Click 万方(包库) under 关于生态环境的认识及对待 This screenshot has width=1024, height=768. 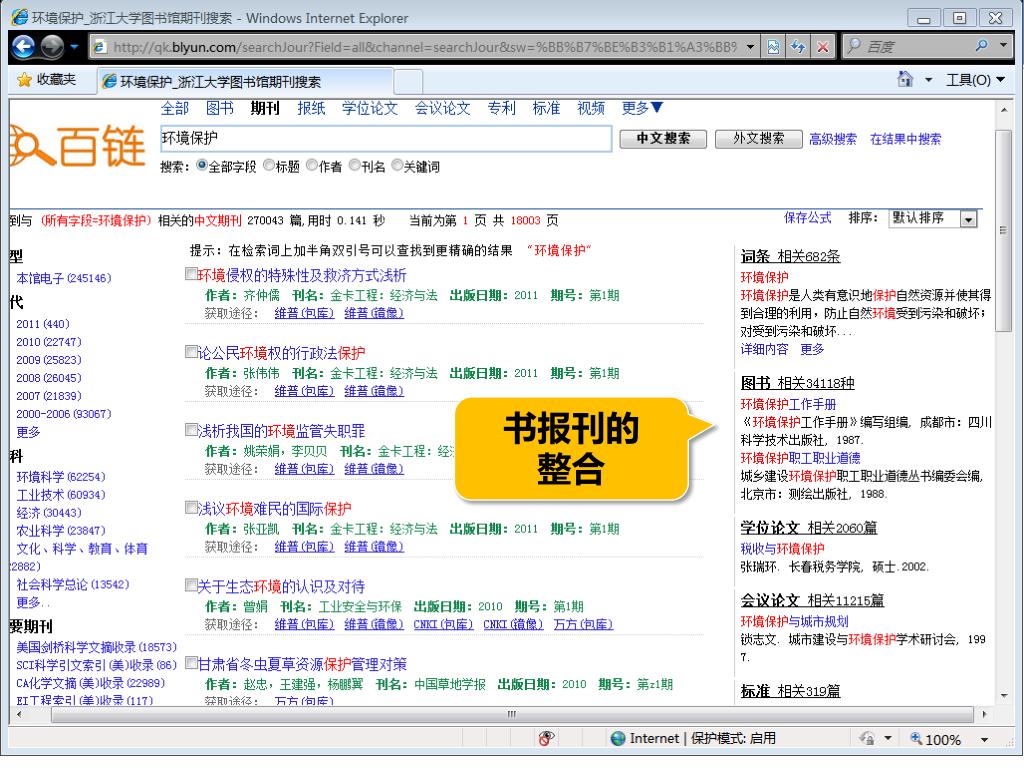pyautogui.click(x=583, y=625)
